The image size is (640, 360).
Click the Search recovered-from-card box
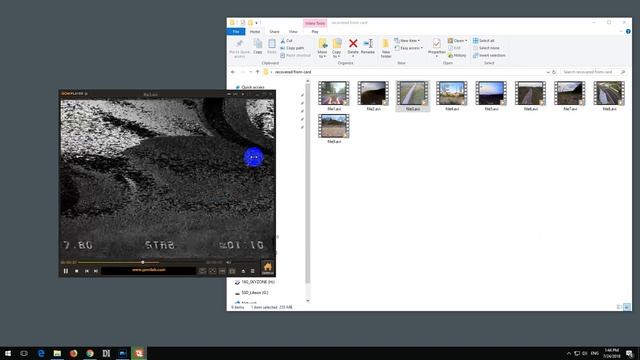[x=593, y=72]
